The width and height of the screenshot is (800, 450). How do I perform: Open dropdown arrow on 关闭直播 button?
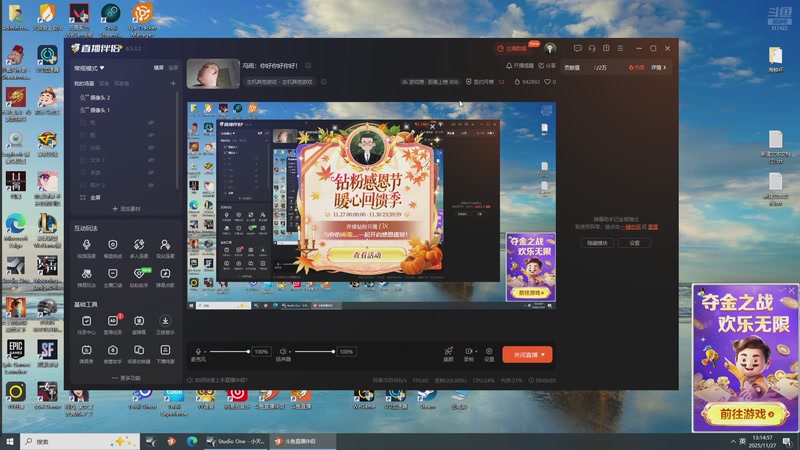(543, 355)
